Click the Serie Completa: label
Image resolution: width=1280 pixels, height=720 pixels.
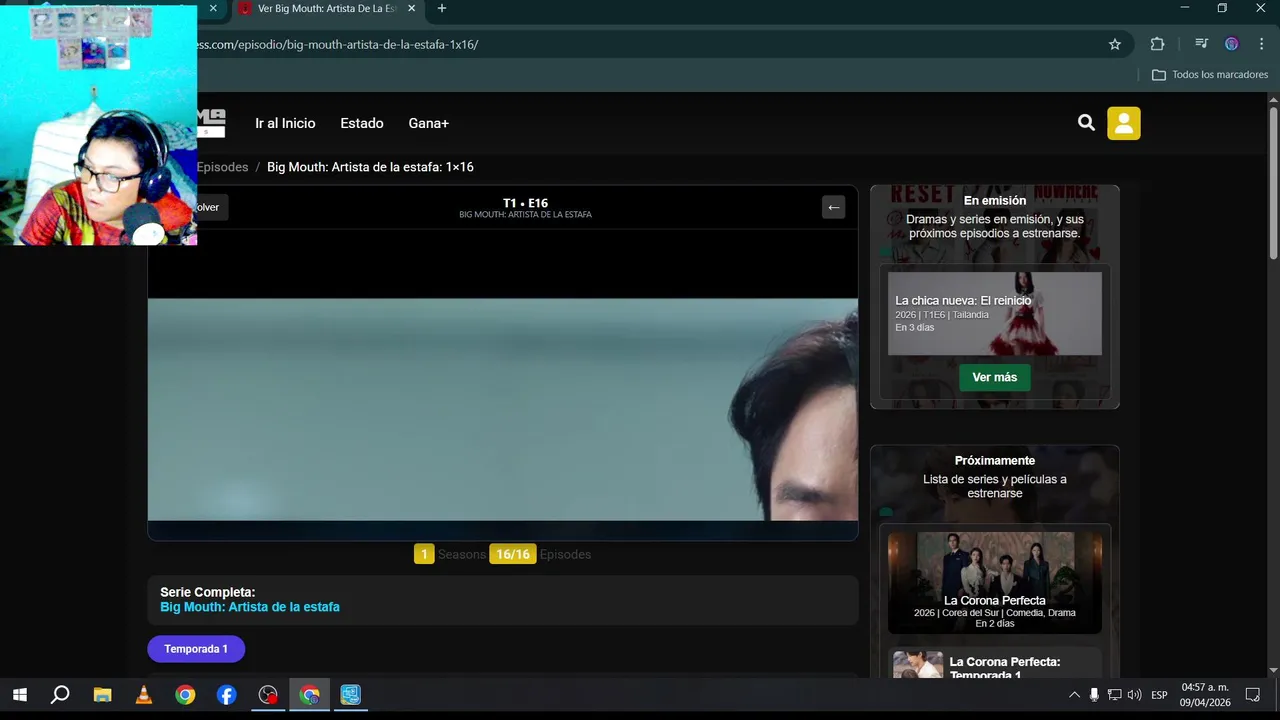pyautogui.click(x=208, y=592)
